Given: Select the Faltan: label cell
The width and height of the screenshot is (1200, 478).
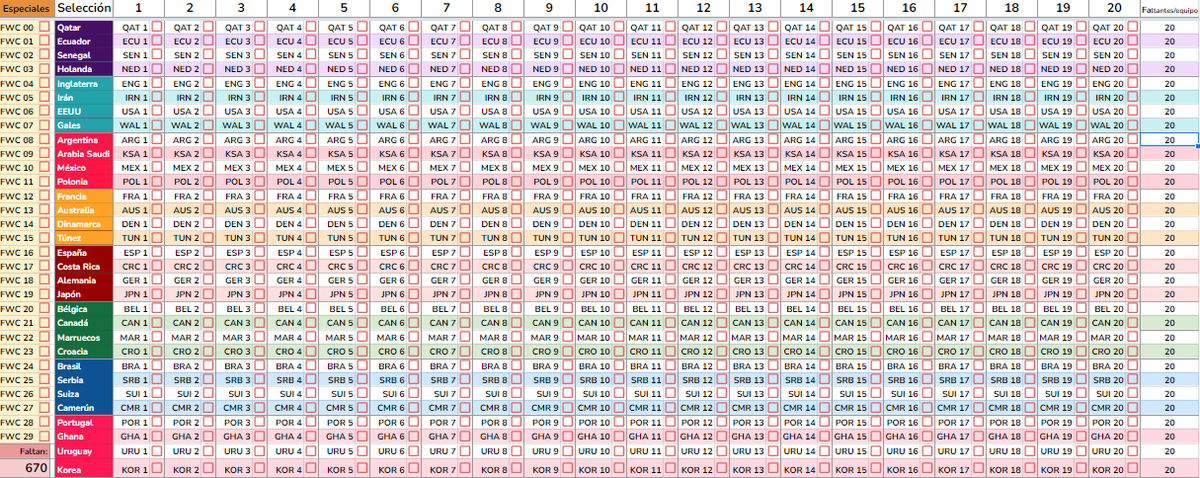Looking at the screenshot, I should click(26, 451).
